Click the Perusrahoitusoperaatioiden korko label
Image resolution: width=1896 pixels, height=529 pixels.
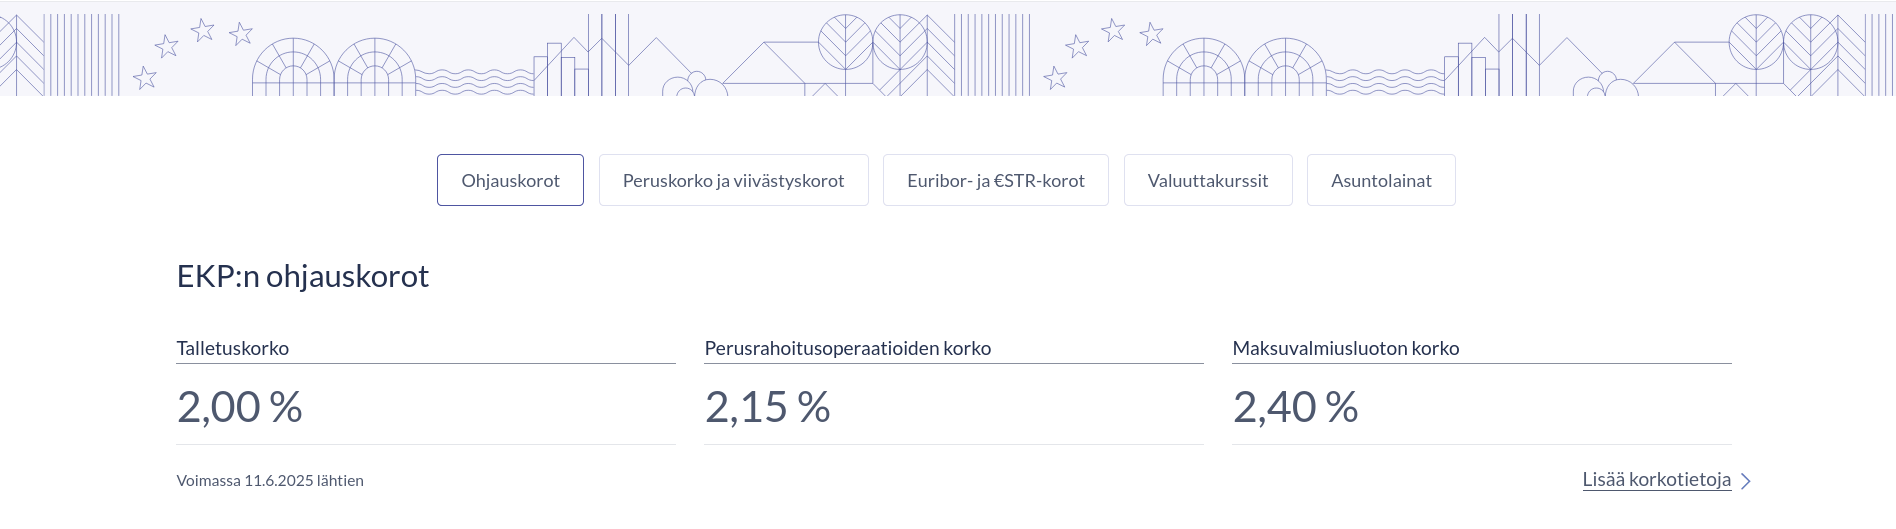(x=847, y=348)
